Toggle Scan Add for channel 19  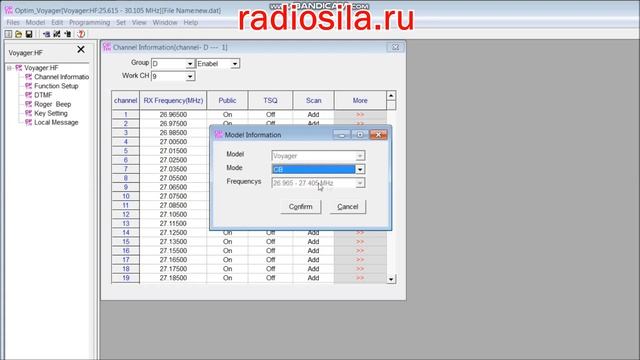click(313, 278)
